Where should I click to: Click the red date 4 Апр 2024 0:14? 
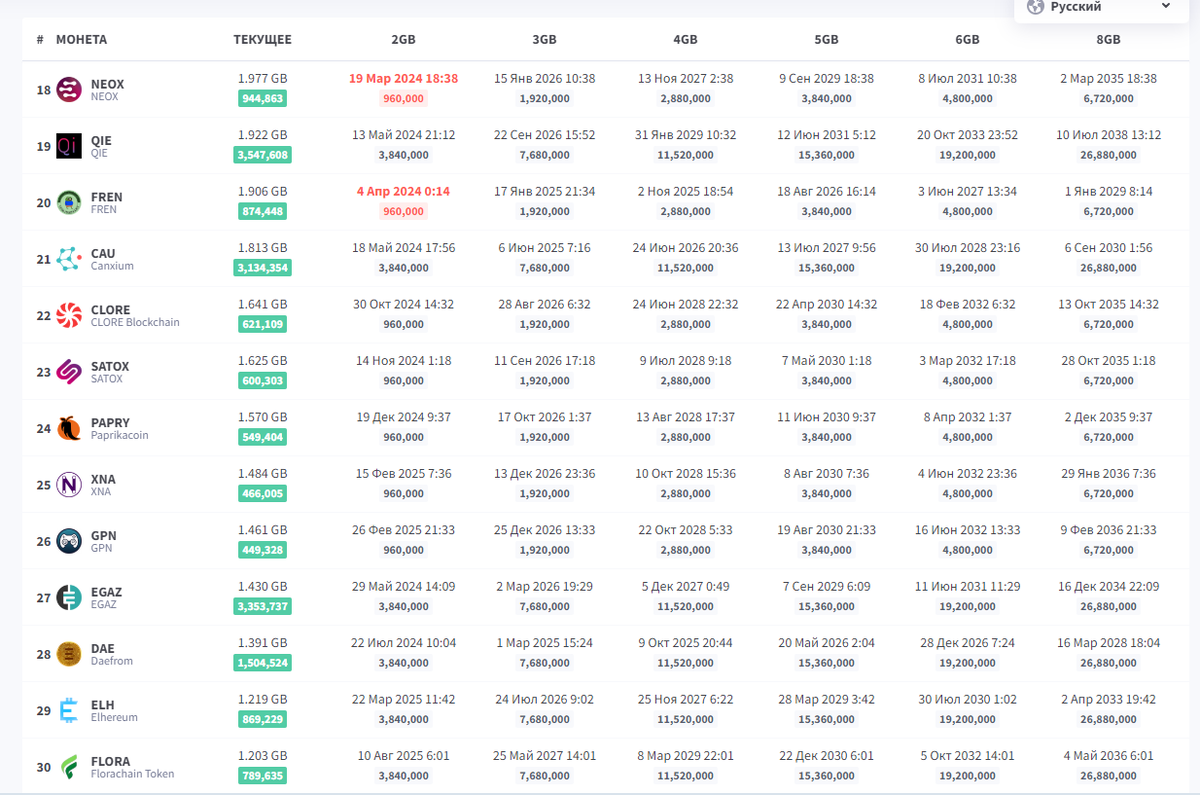coord(403,191)
